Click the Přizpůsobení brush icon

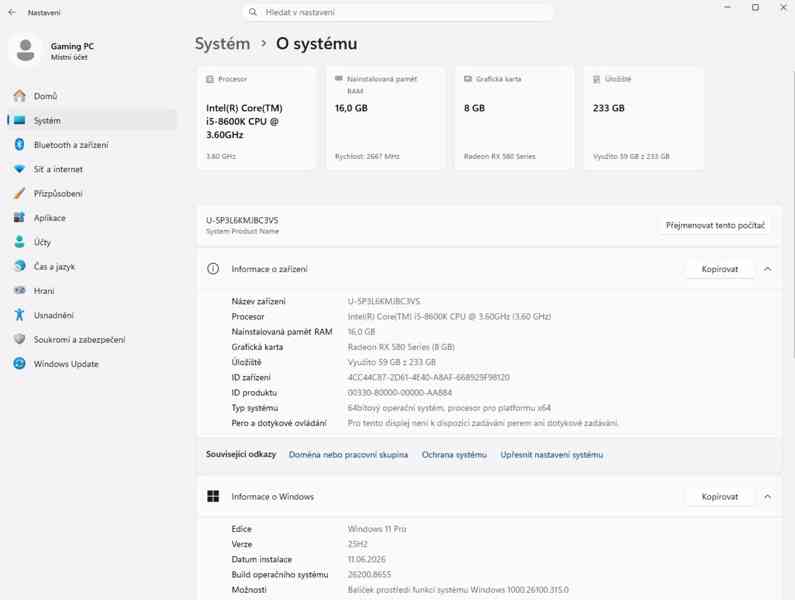tap(19, 193)
